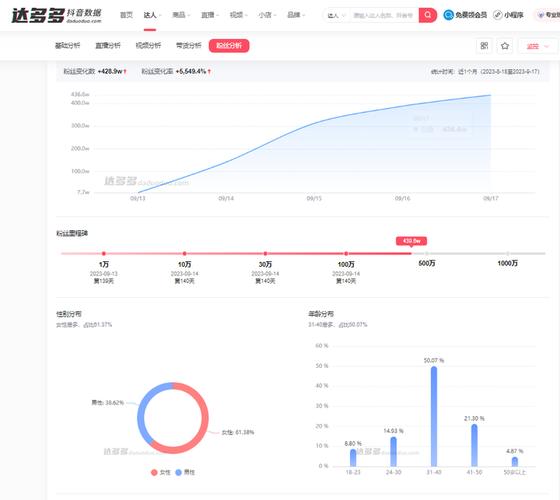The height and width of the screenshot is (500, 560).
Task: Click the 年龄分布 heading
Action: (x=321, y=314)
